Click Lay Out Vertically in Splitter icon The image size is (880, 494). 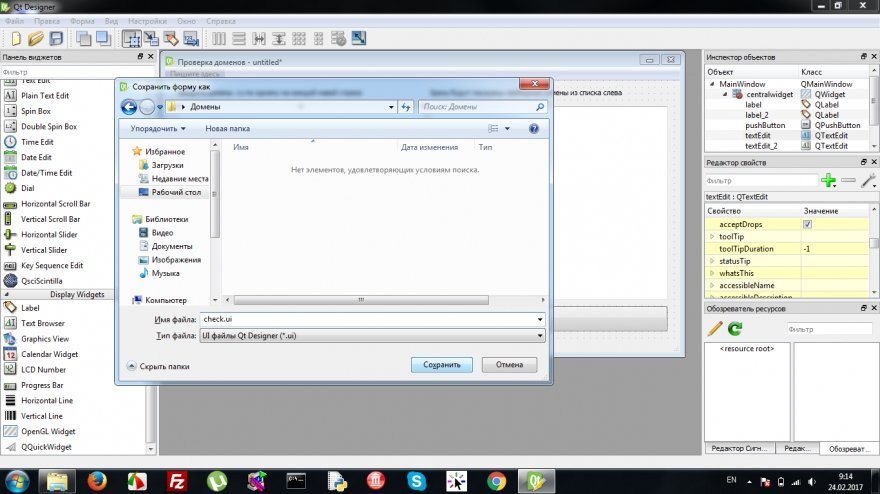point(279,38)
